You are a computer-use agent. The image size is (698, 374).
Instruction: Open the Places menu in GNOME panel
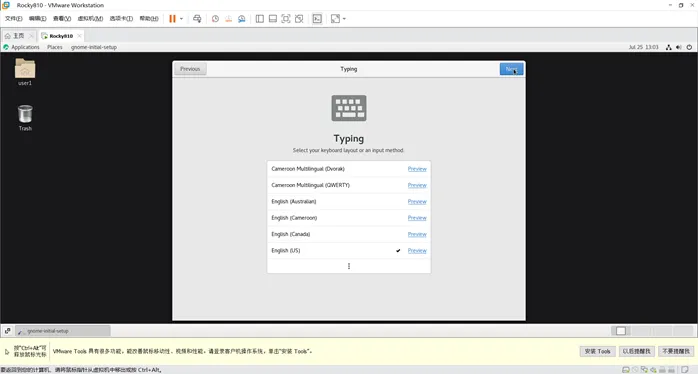55,47
